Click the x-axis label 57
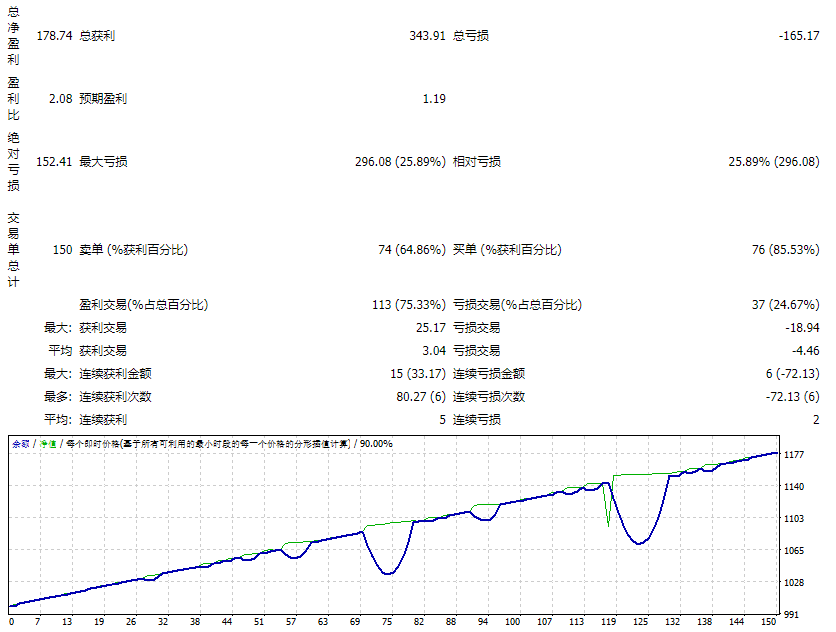This screenshot has width=836, height=632. click(x=291, y=621)
